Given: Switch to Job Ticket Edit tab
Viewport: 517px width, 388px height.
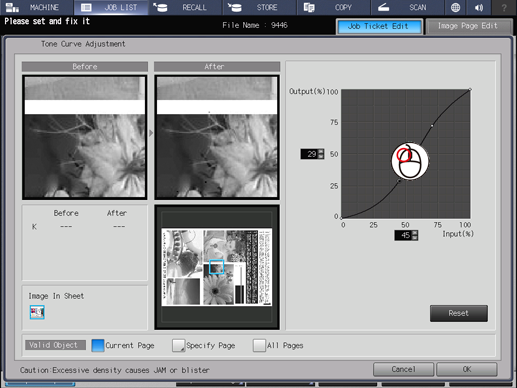Looking at the screenshot, I should (x=379, y=26).
